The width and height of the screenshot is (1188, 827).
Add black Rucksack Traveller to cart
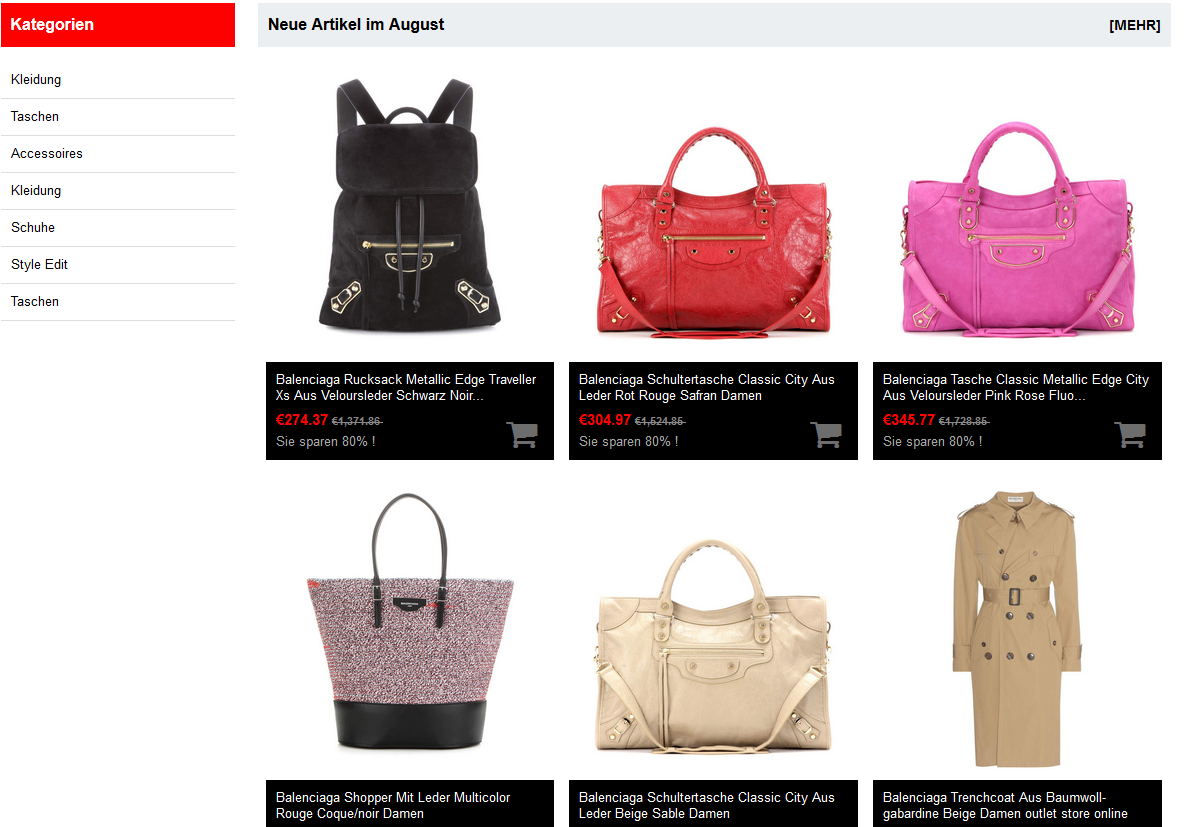(522, 435)
